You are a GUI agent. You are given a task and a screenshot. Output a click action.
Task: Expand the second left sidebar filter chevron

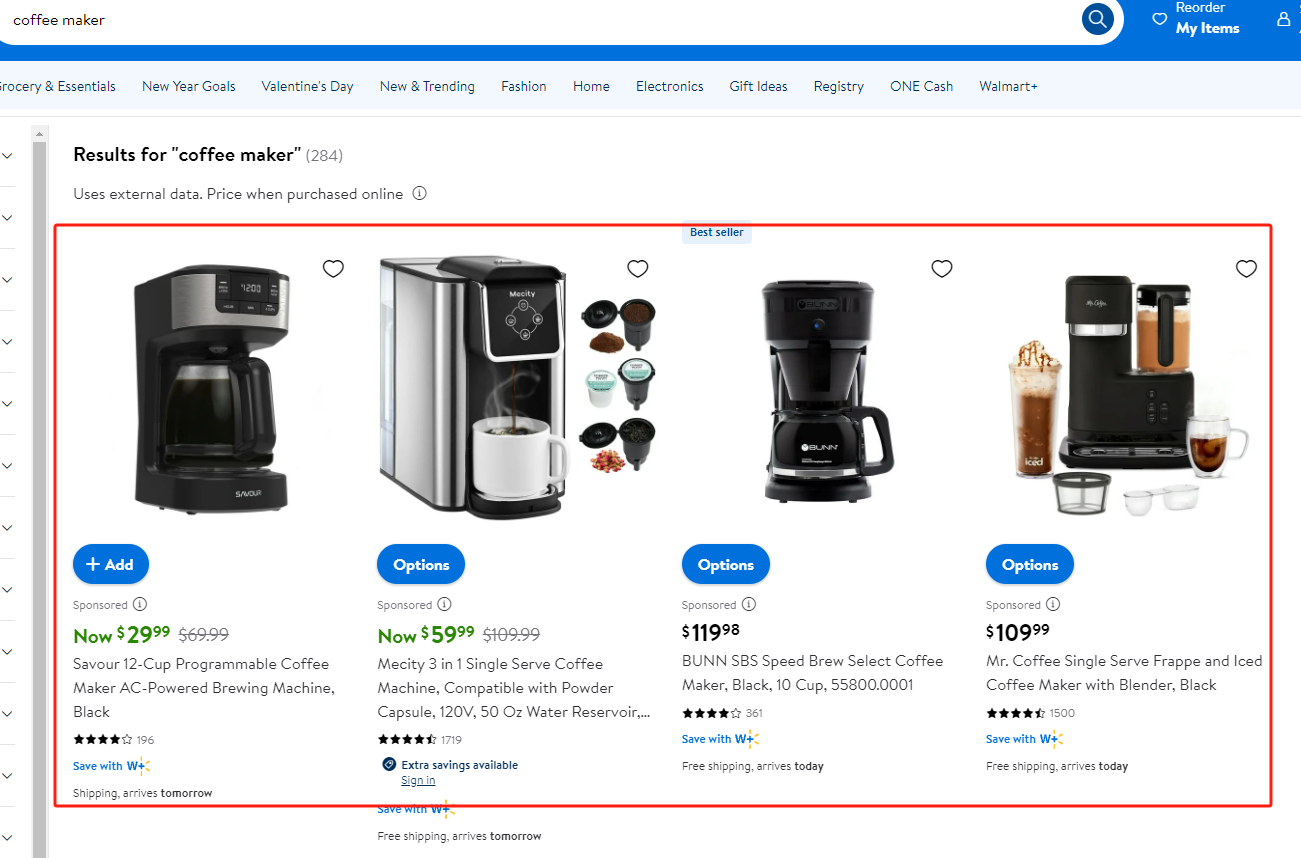[x=7, y=217]
